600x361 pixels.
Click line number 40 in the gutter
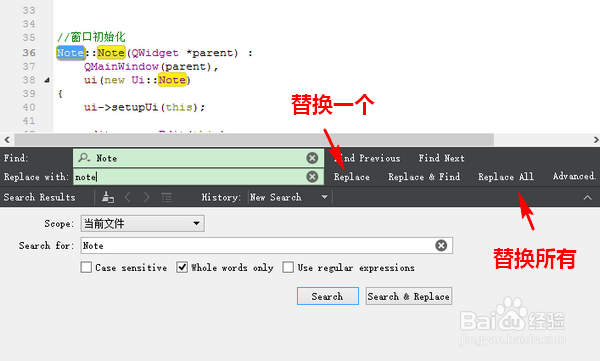pos(29,107)
